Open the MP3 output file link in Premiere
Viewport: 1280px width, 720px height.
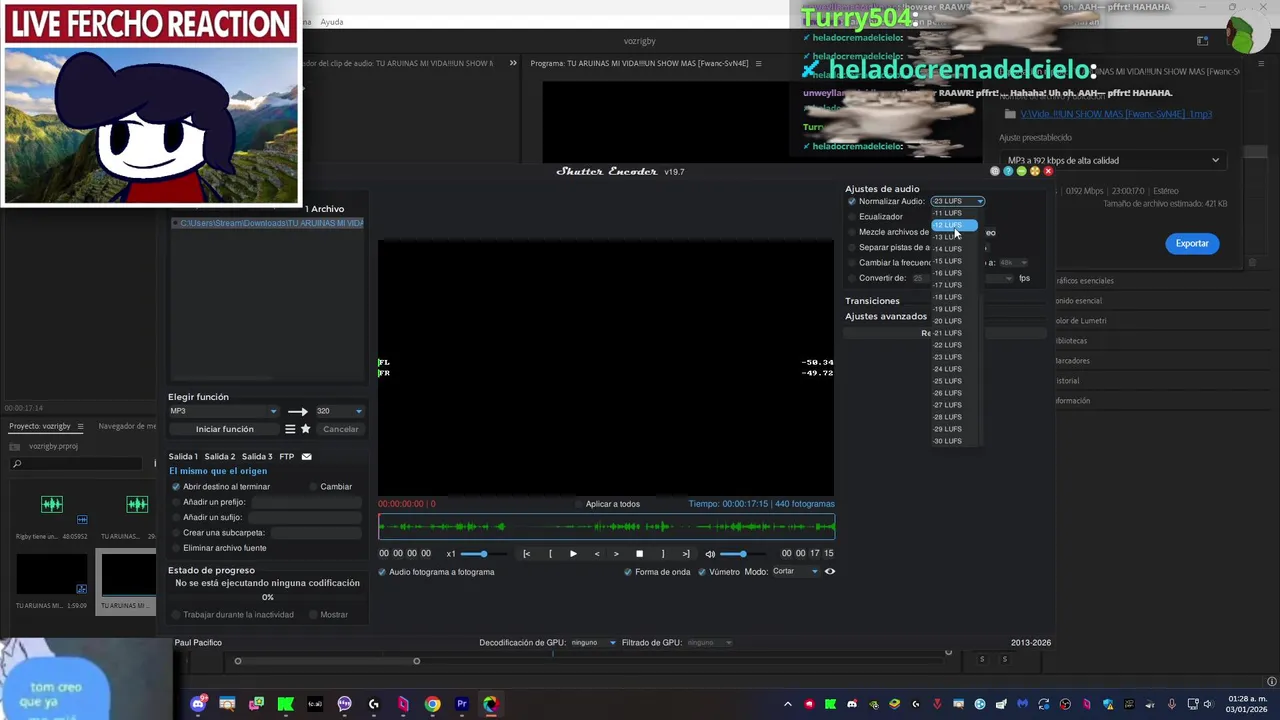[1116, 114]
